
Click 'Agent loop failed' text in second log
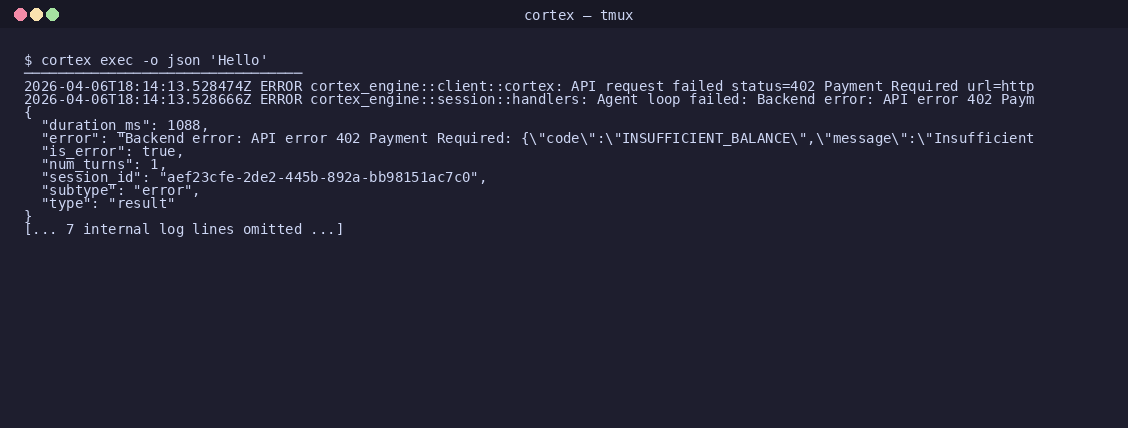668,99
